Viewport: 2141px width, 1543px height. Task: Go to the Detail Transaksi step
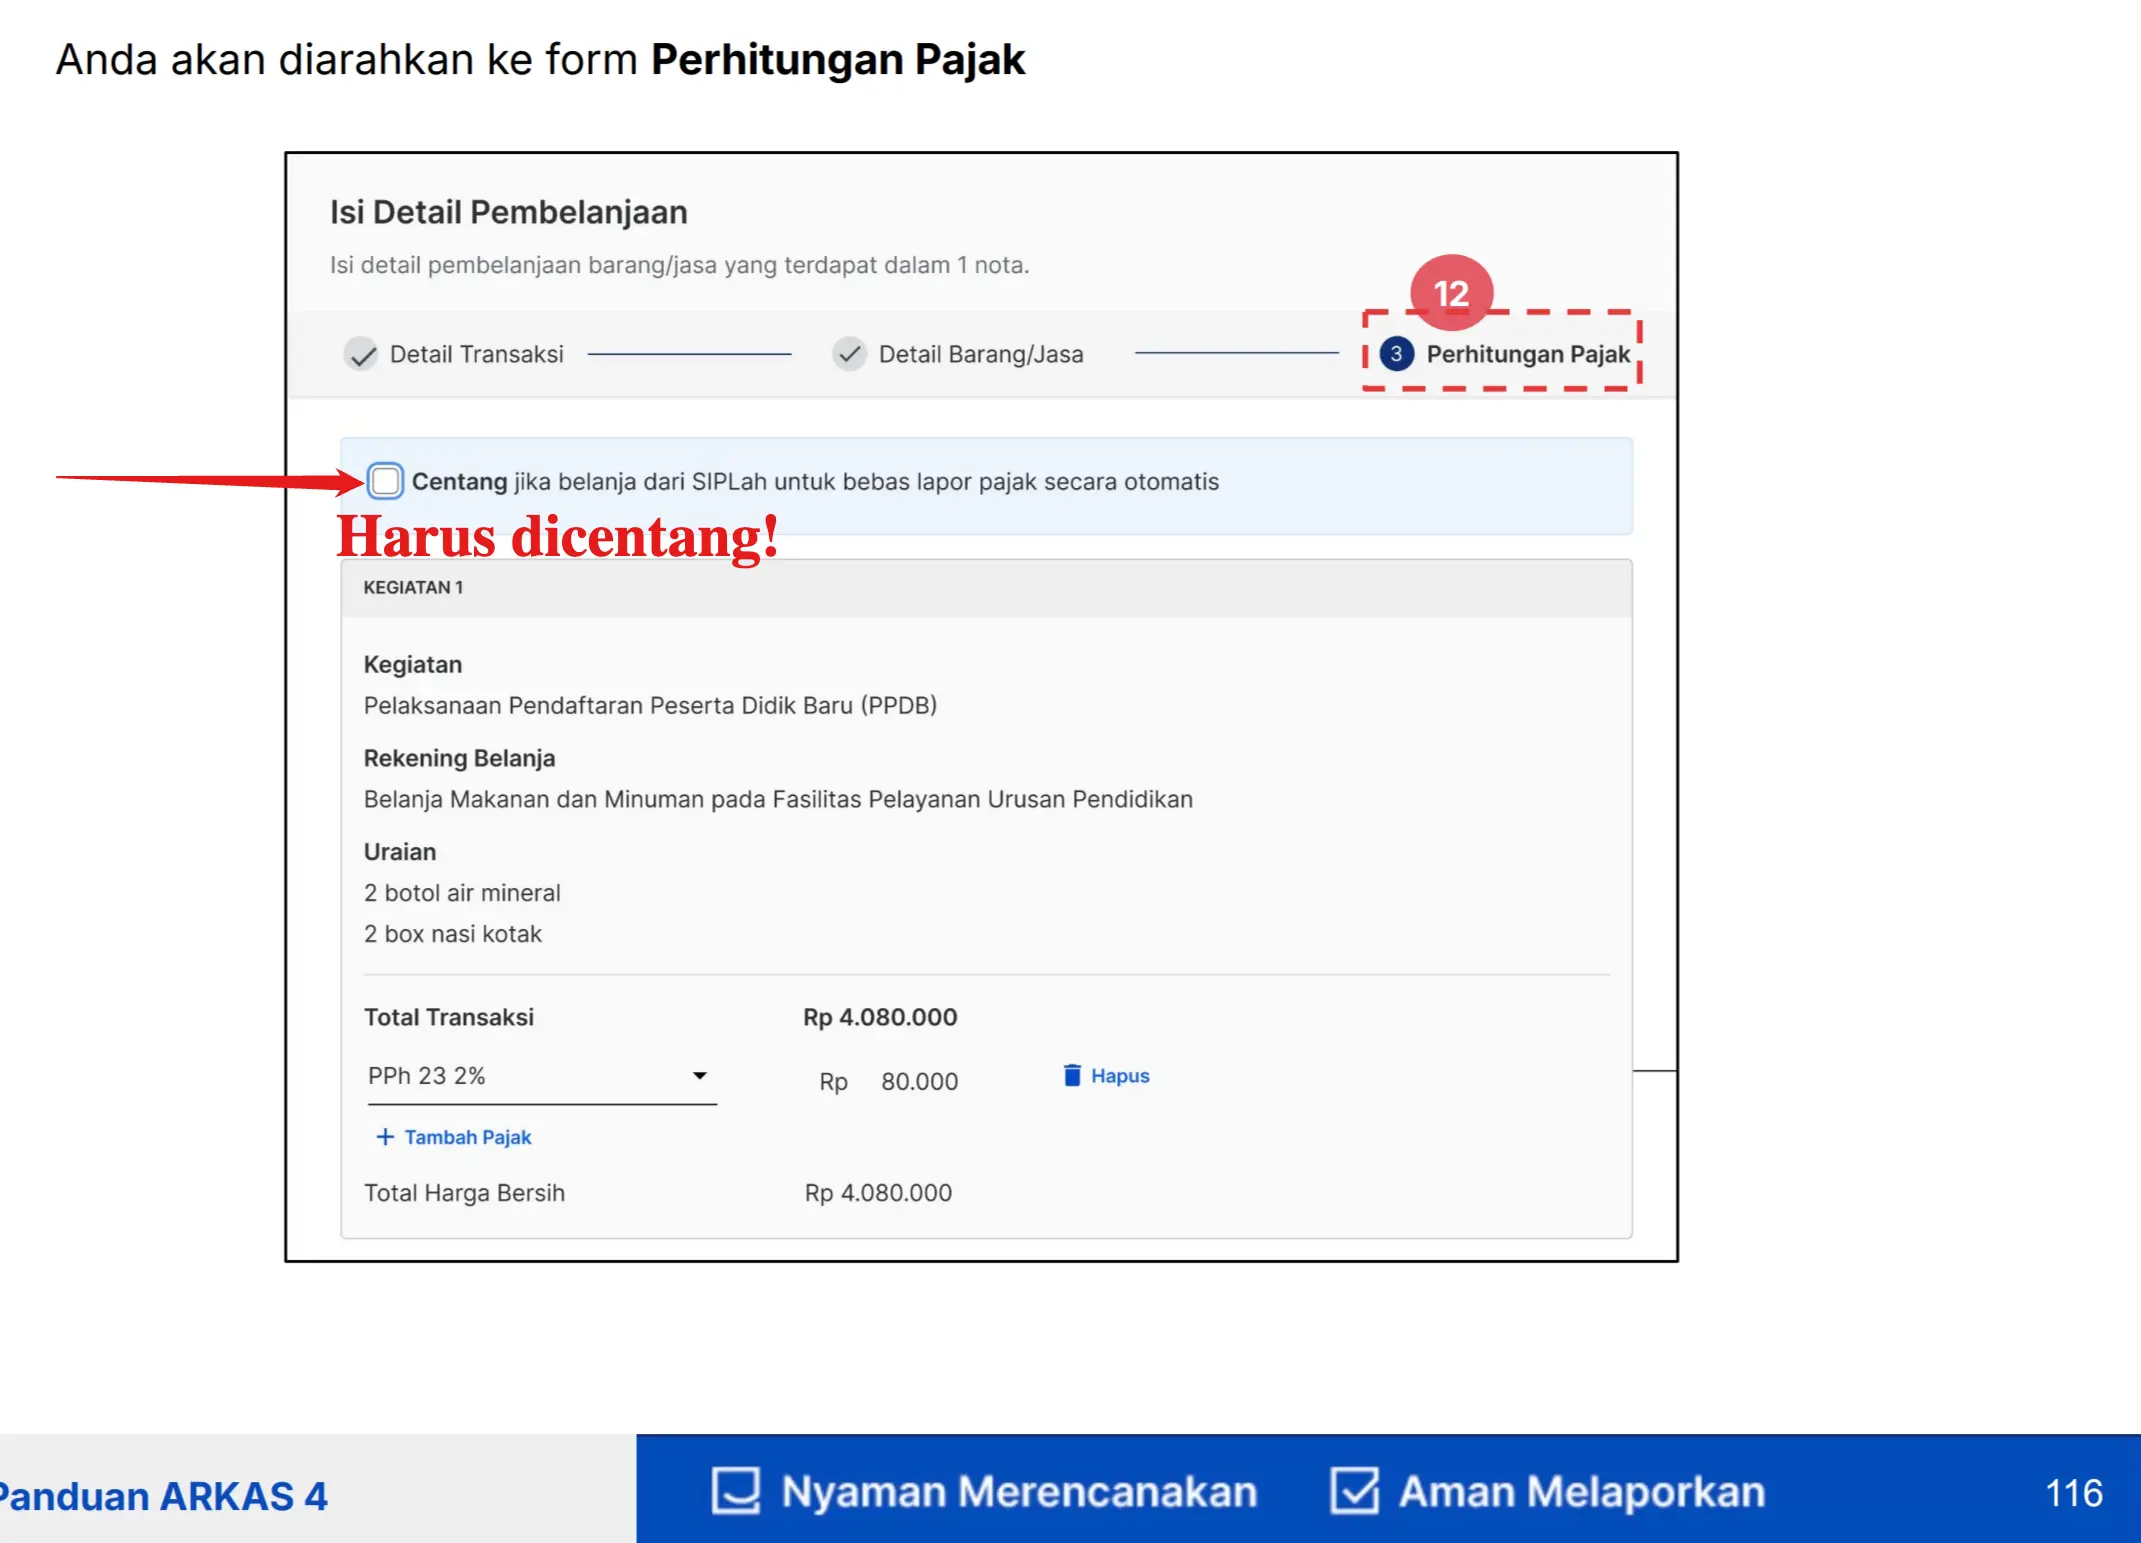coord(476,354)
